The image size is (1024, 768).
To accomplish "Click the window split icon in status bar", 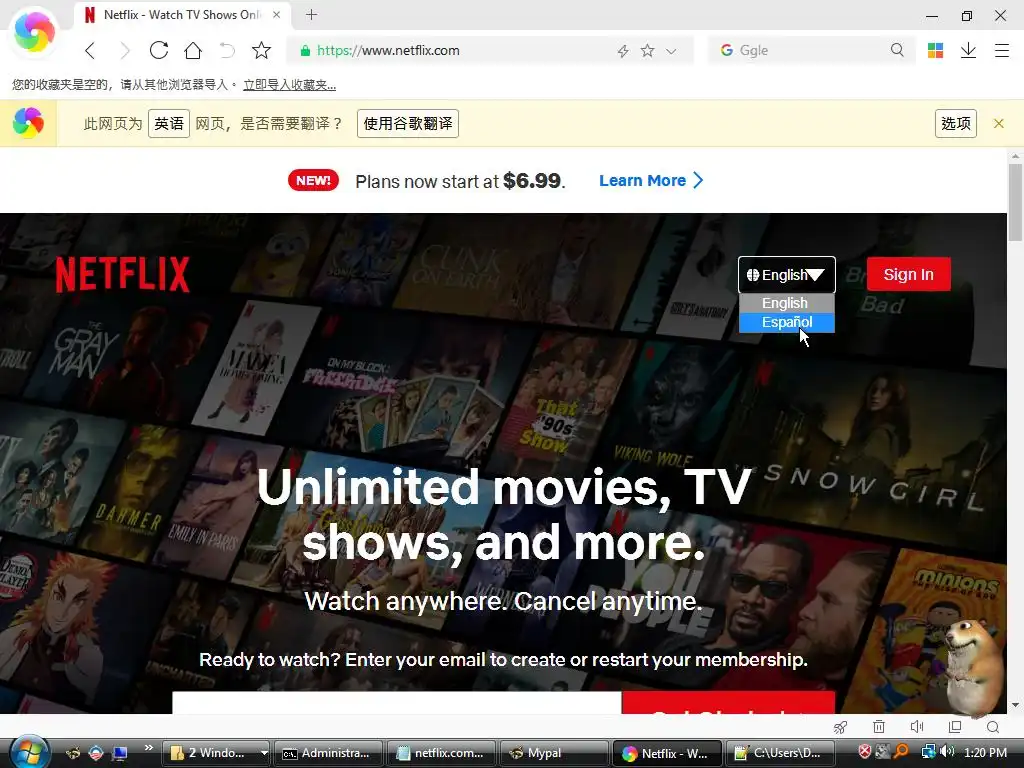I will (955, 727).
